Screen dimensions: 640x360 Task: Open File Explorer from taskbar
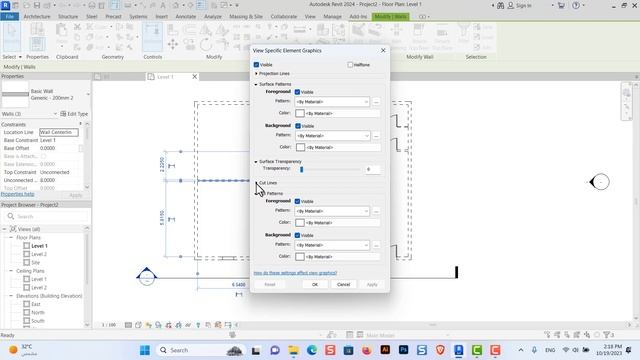pyautogui.click(x=293, y=350)
